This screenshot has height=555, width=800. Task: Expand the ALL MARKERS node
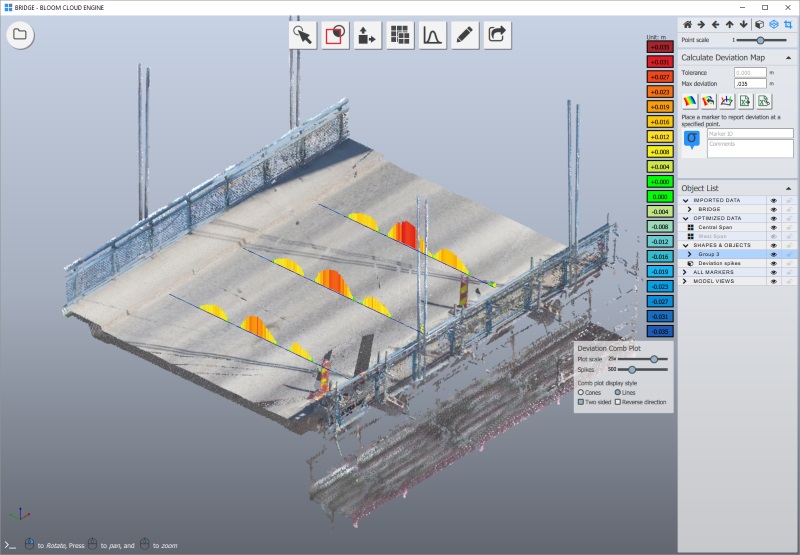click(685, 272)
